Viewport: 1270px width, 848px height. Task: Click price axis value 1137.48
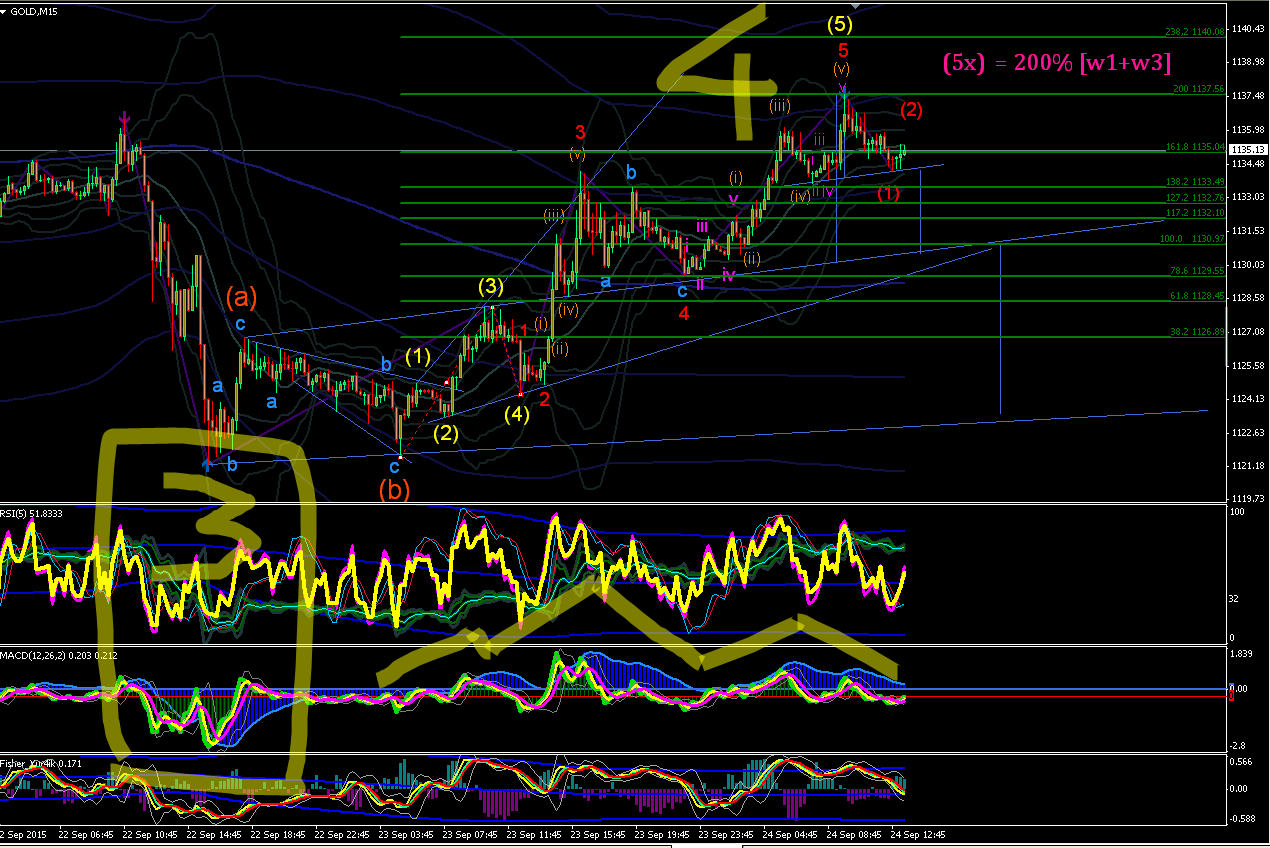tap(1248, 96)
